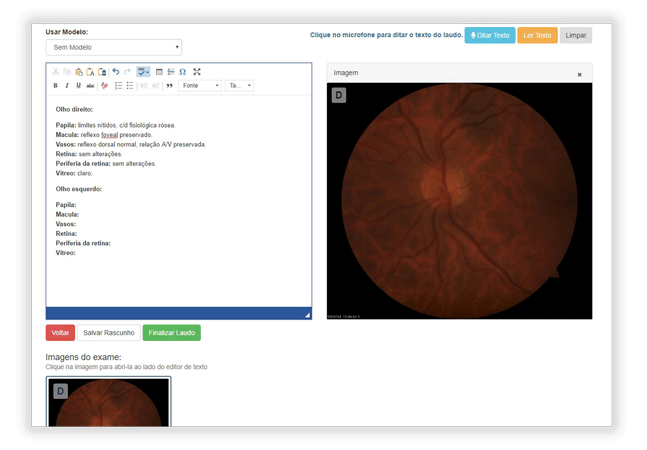The width and height of the screenshot is (647, 450).
Task: Click the Ler Texto button
Action: [537, 35]
